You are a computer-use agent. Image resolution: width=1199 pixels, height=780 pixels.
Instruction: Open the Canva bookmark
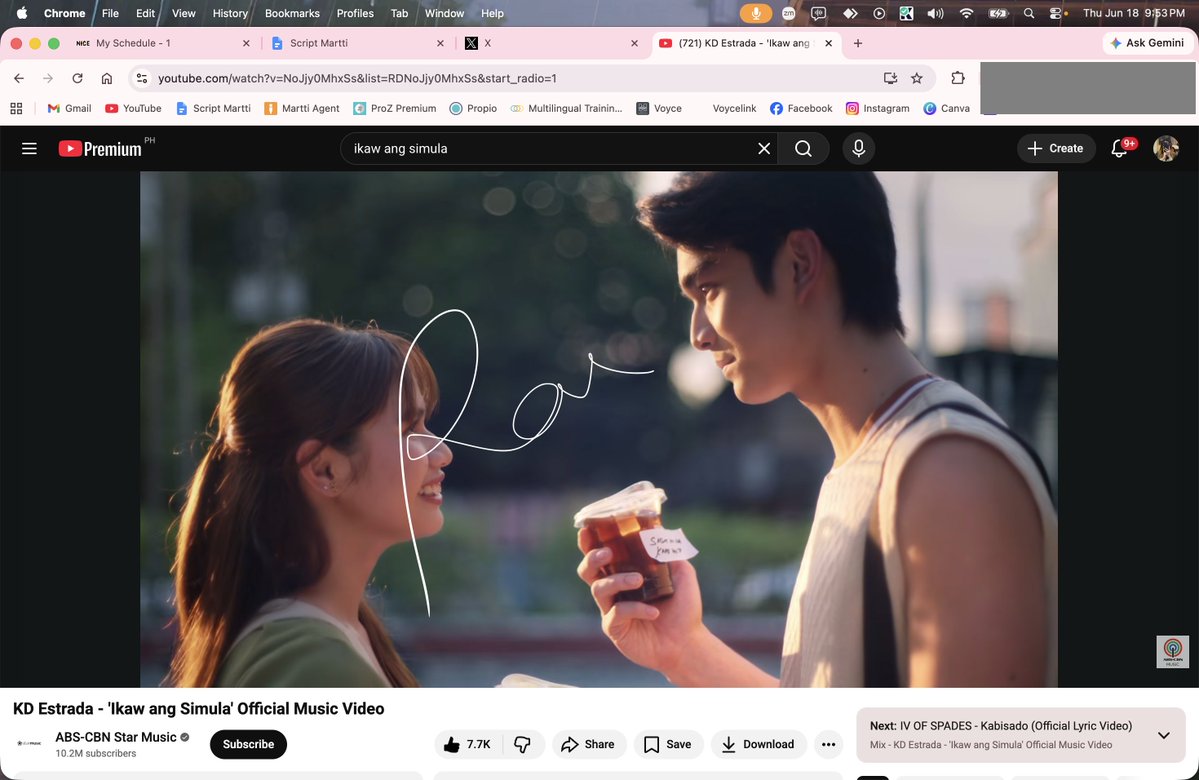(947, 109)
